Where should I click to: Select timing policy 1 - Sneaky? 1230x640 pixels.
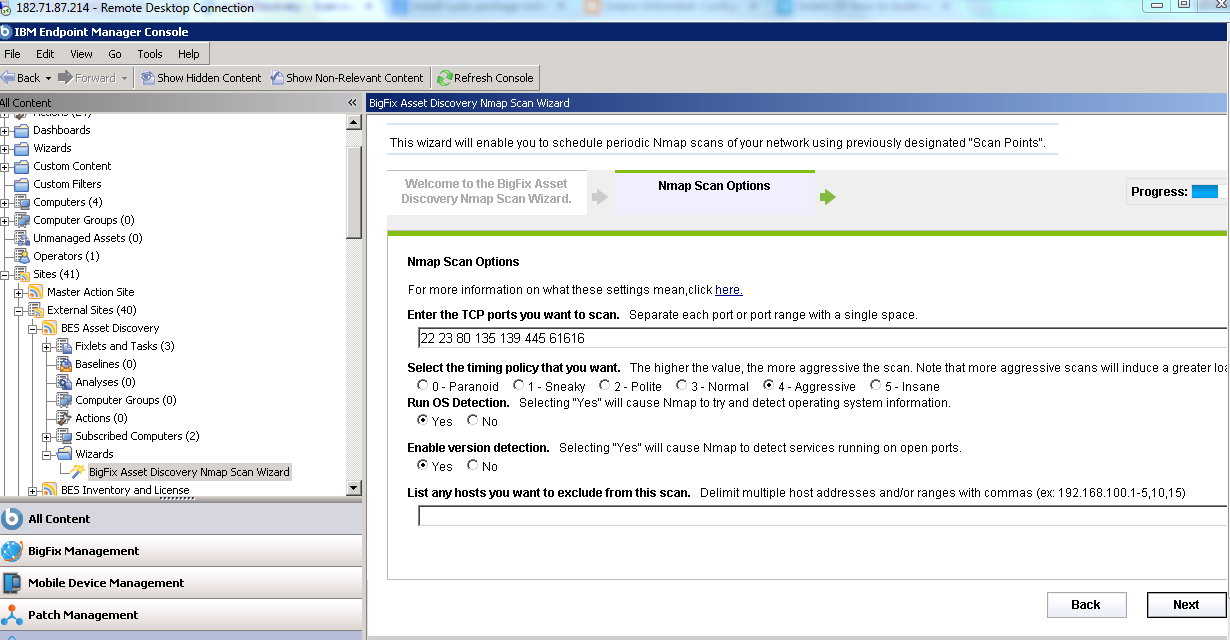click(x=518, y=385)
